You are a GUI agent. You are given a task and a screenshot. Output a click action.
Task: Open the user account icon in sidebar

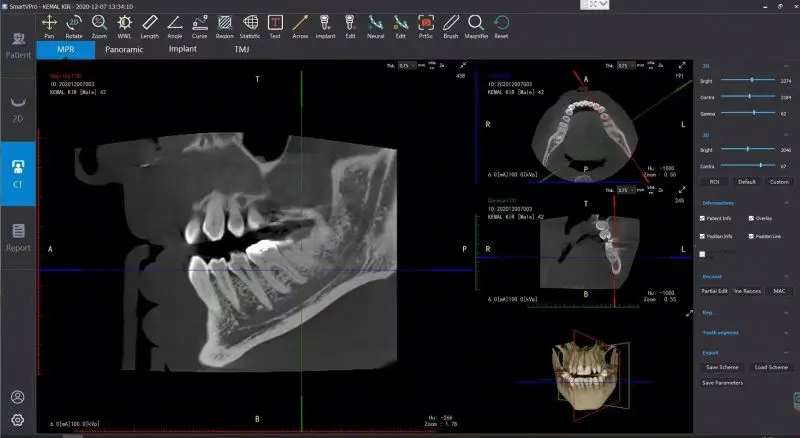pyautogui.click(x=17, y=397)
